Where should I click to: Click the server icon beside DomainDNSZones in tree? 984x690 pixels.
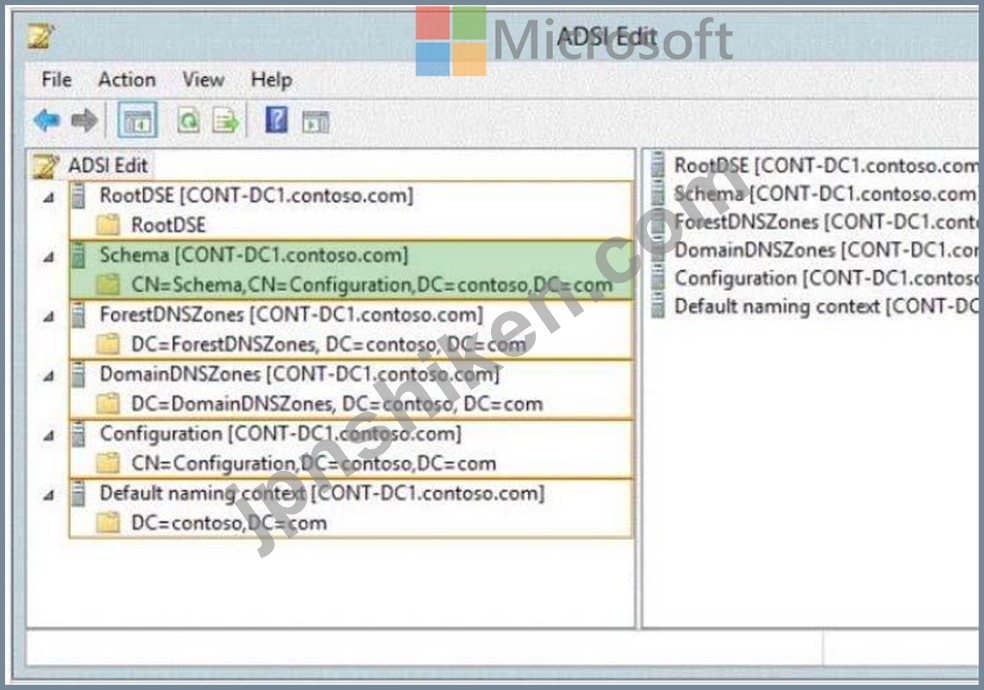(78, 374)
